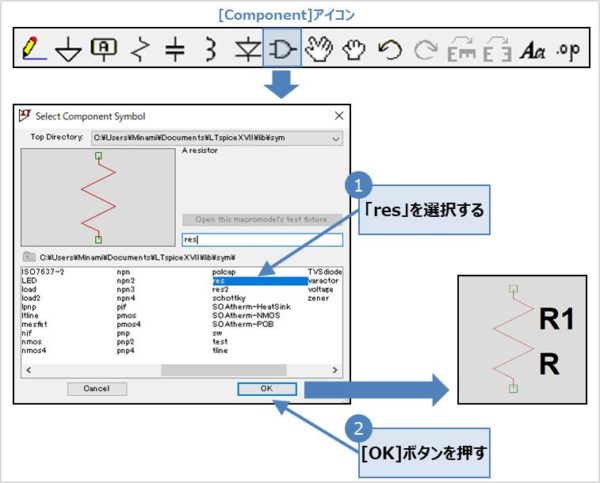Select 'pmos4' in the component list

[129, 325]
